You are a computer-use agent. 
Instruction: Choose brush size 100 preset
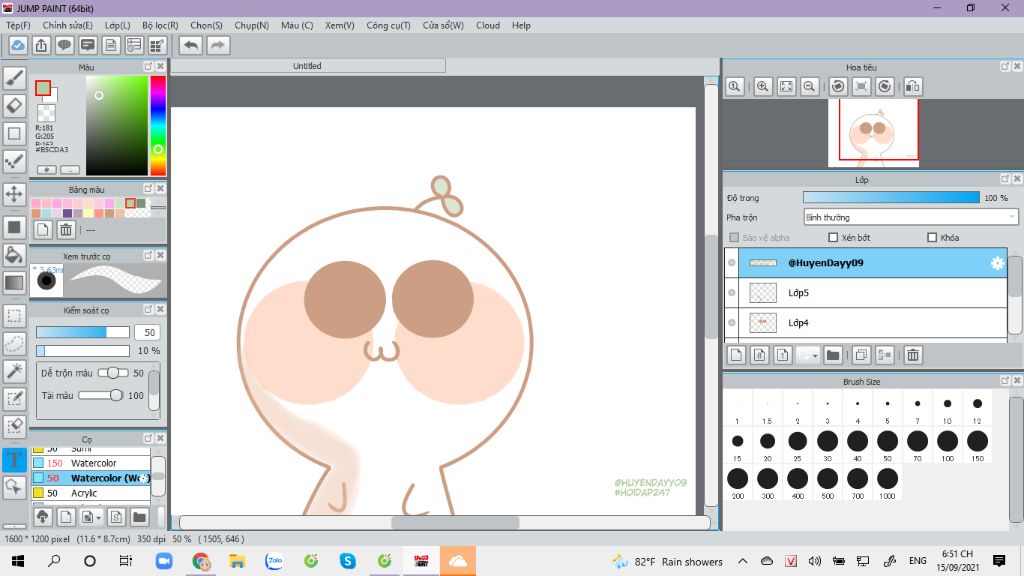click(947, 445)
